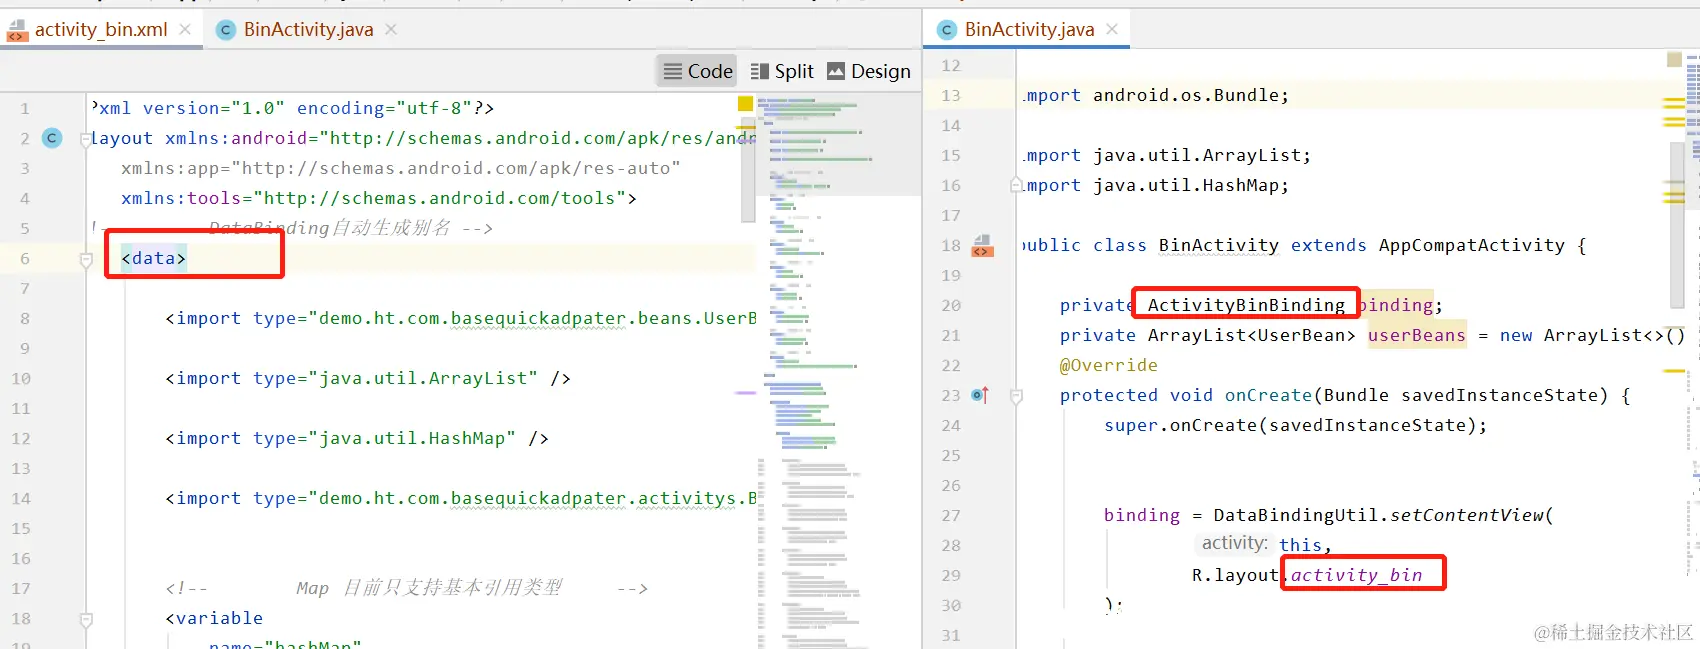
Task: Collapse the layout tag fold on line 2
Action: pyautogui.click(x=86, y=140)
